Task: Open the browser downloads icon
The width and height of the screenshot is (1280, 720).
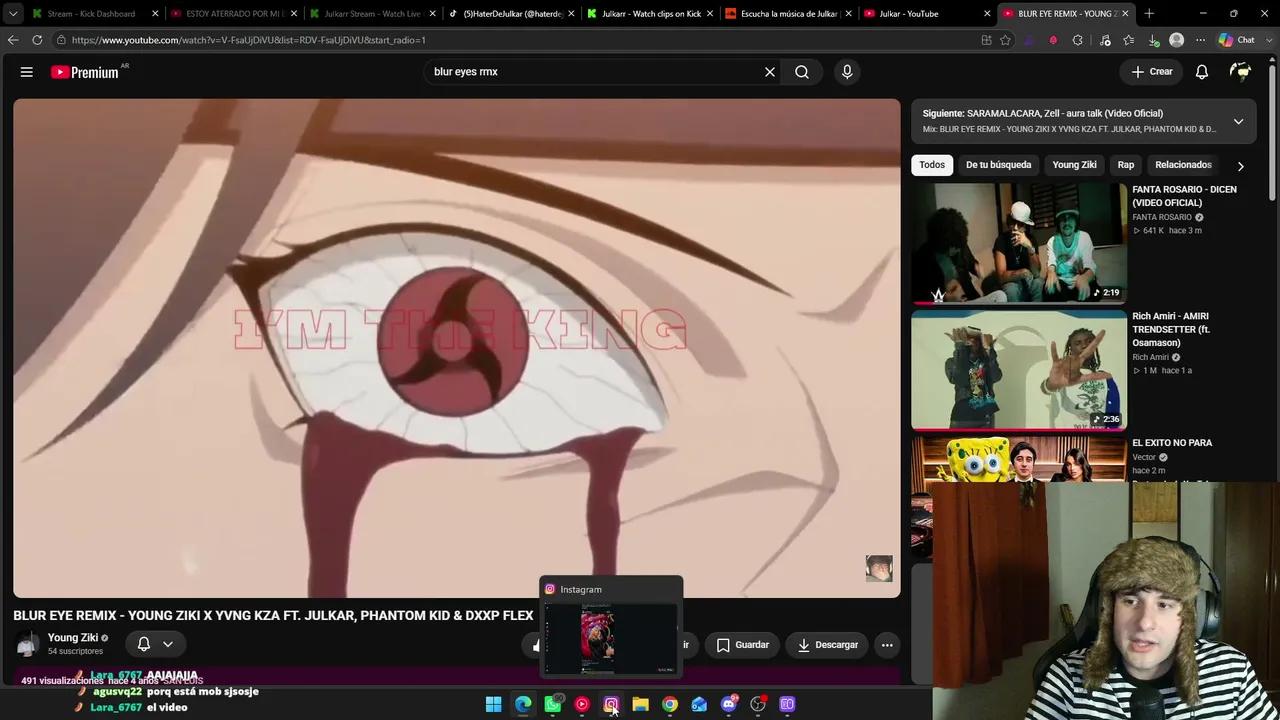Action: (1153, 40)
